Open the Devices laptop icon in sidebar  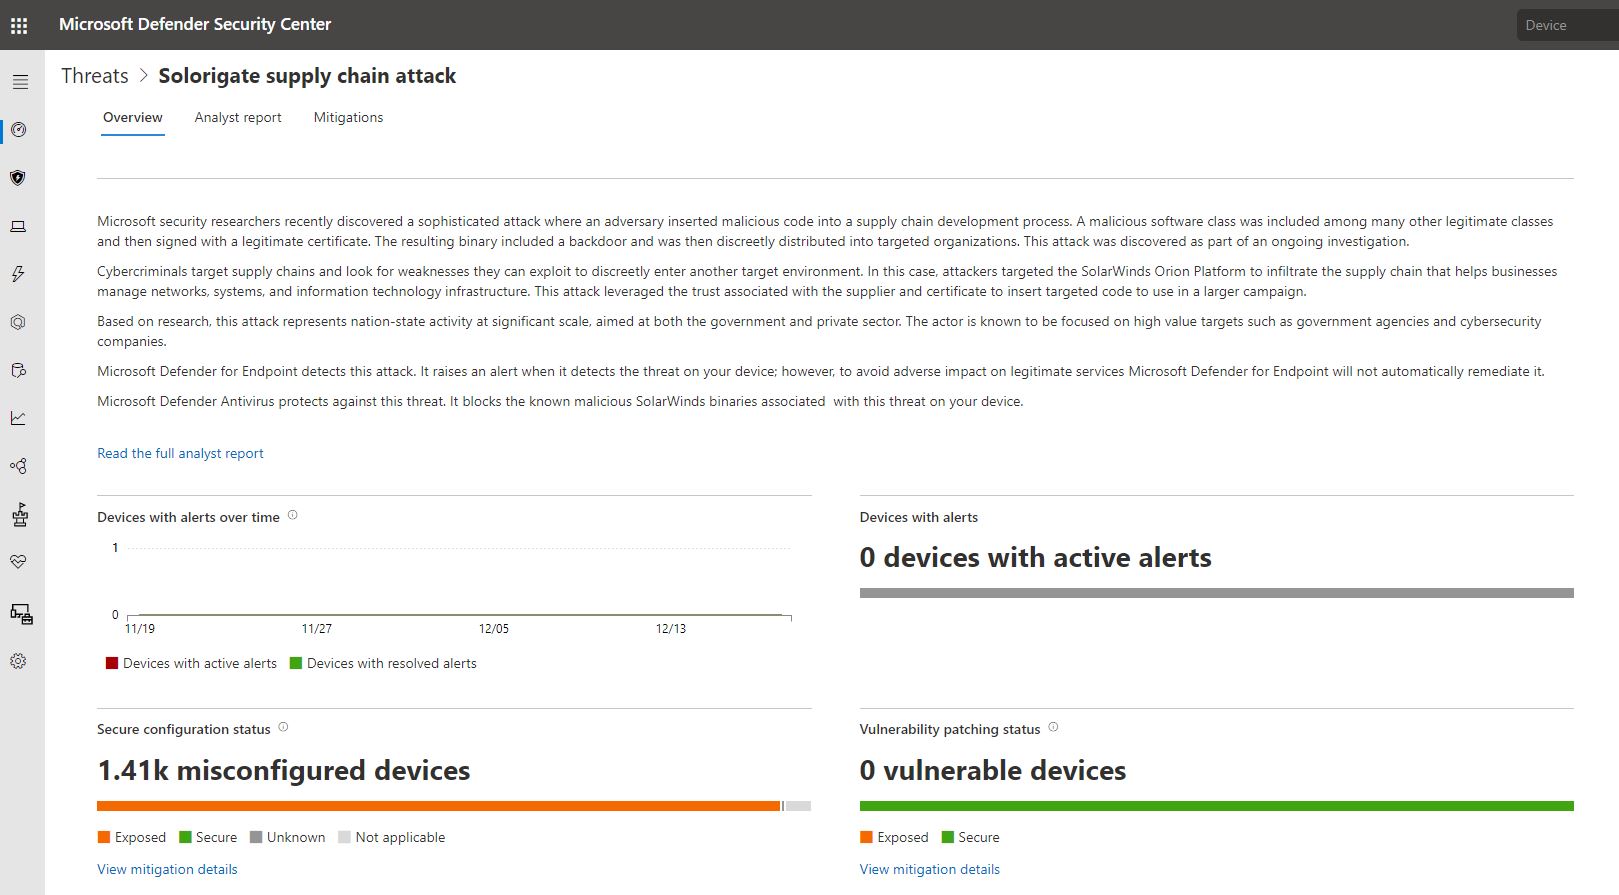tap(18, 227)
